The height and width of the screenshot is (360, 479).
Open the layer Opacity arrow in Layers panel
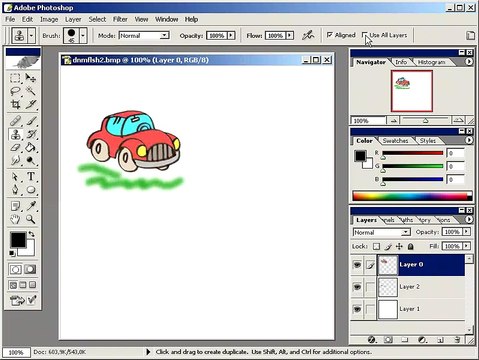(x=466, y=232)
